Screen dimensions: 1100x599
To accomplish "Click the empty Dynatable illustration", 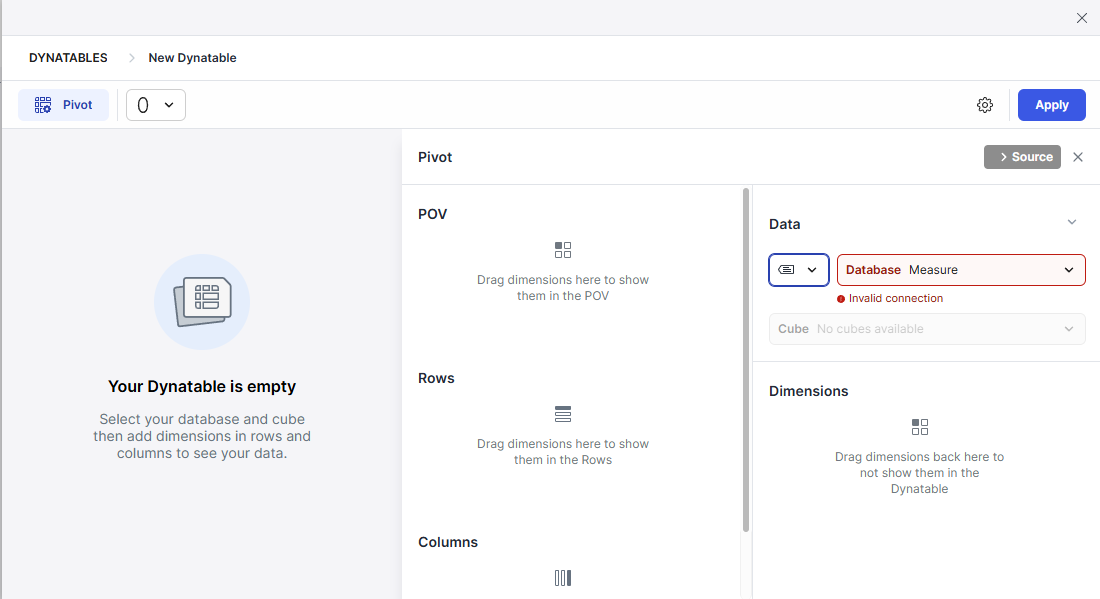I will point(202,302).
